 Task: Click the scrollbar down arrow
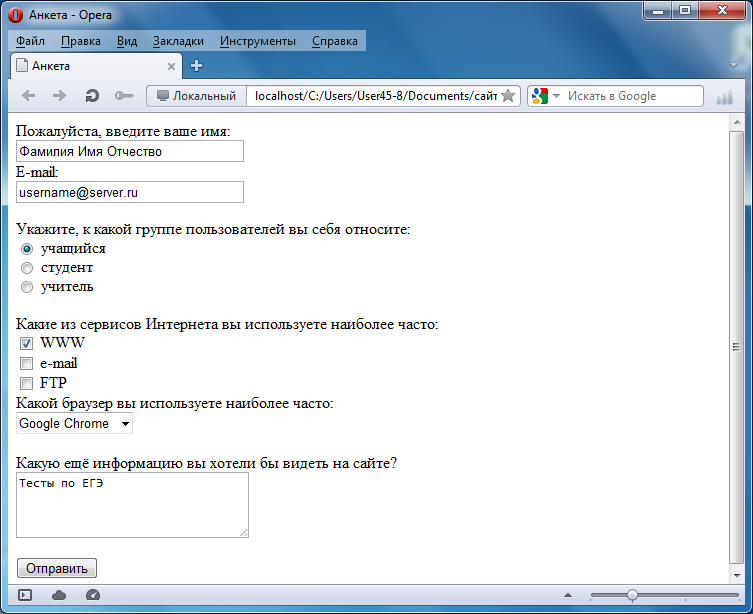point(737,575)
